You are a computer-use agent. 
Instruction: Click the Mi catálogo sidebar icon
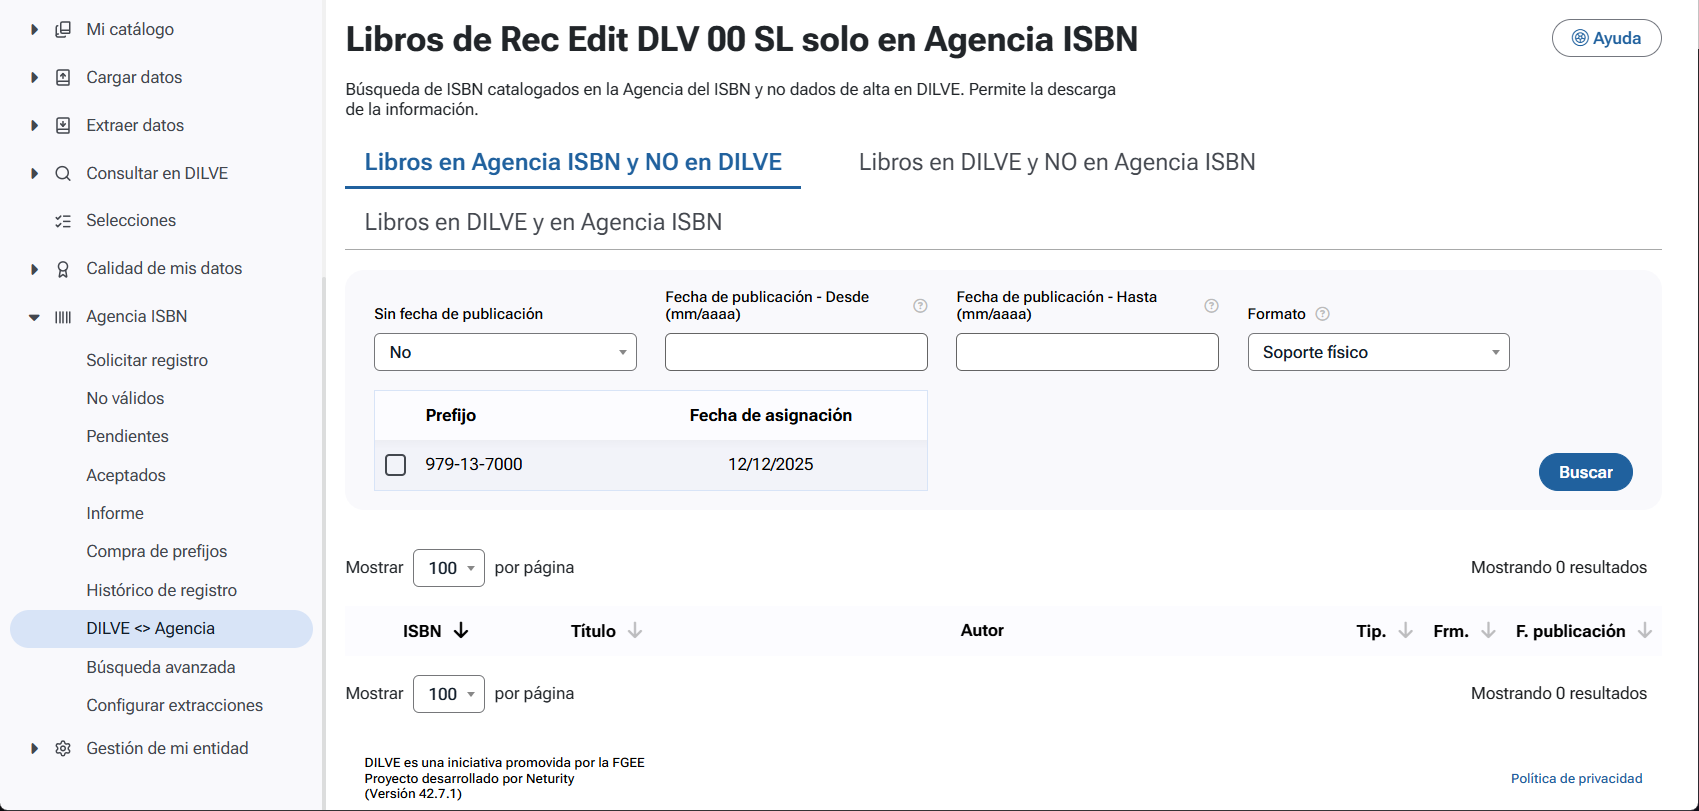63,30
